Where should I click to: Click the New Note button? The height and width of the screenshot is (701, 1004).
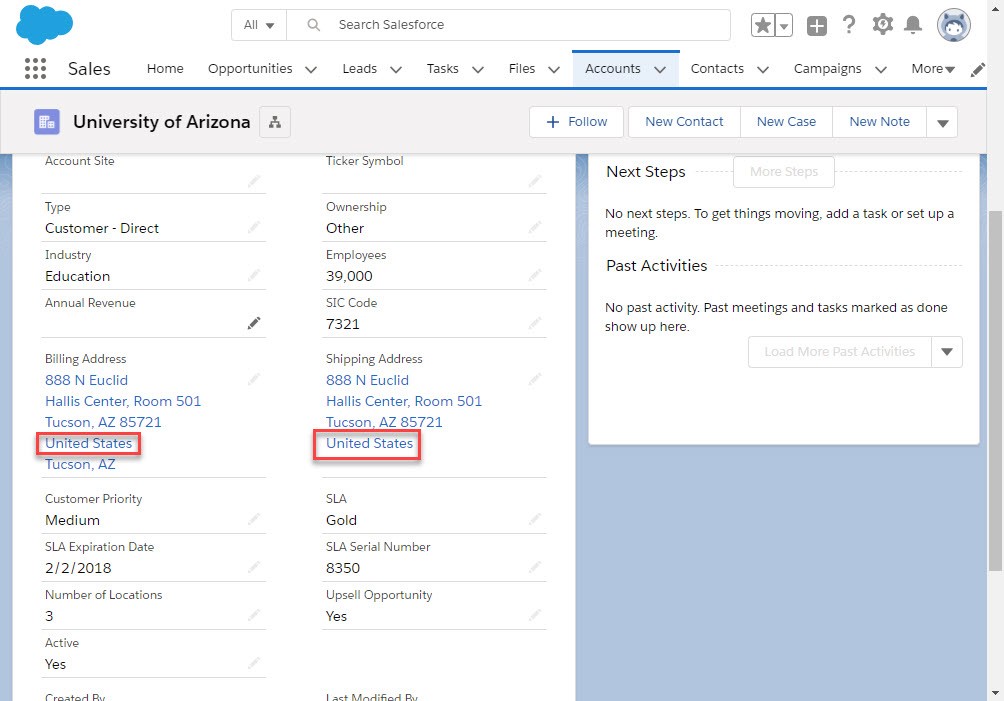879,122
